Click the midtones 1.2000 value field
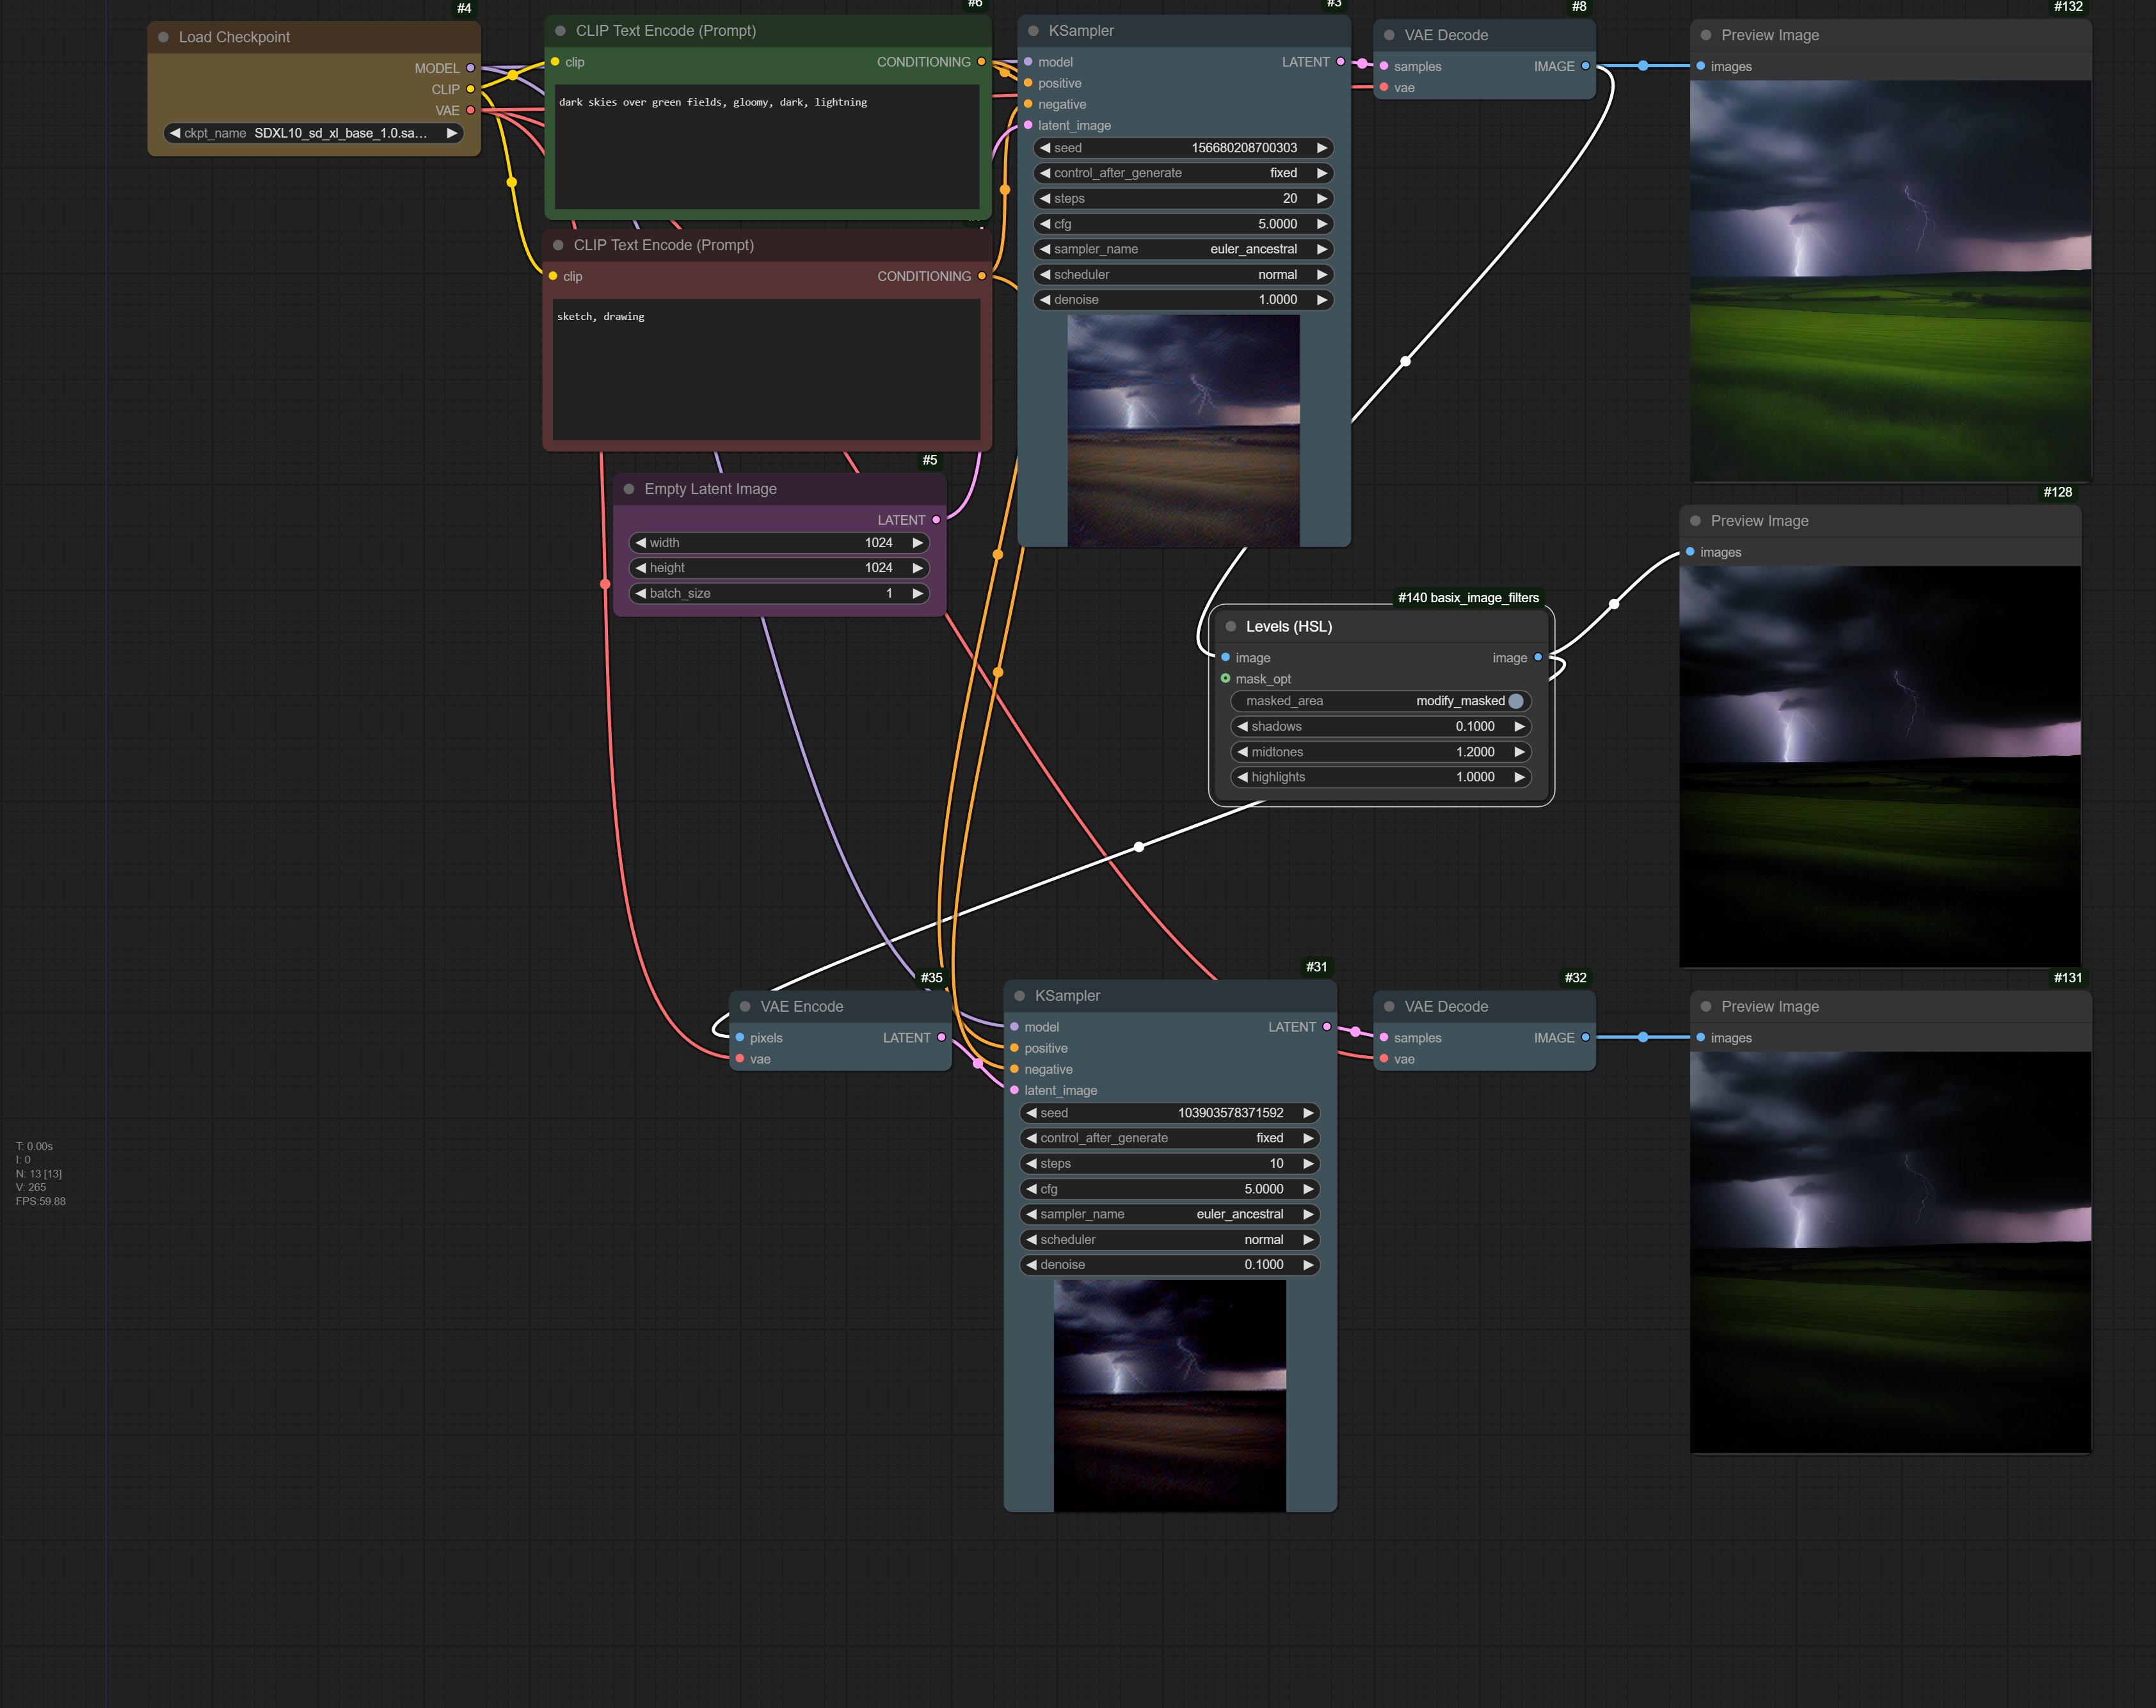Screen dimensions: 2156x1708 click(x=1381, y=752)
